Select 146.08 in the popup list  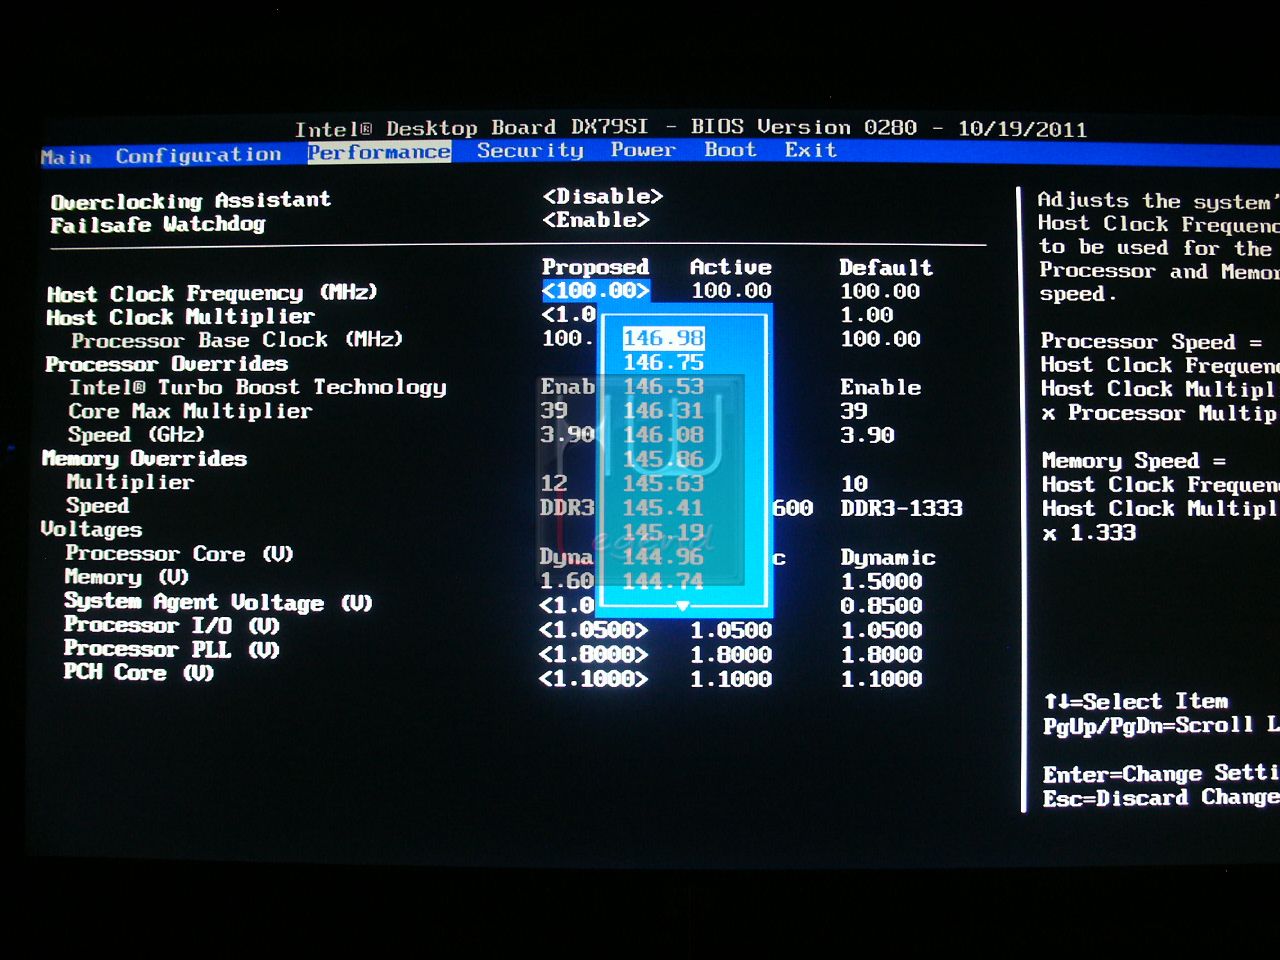coord(664,435)
